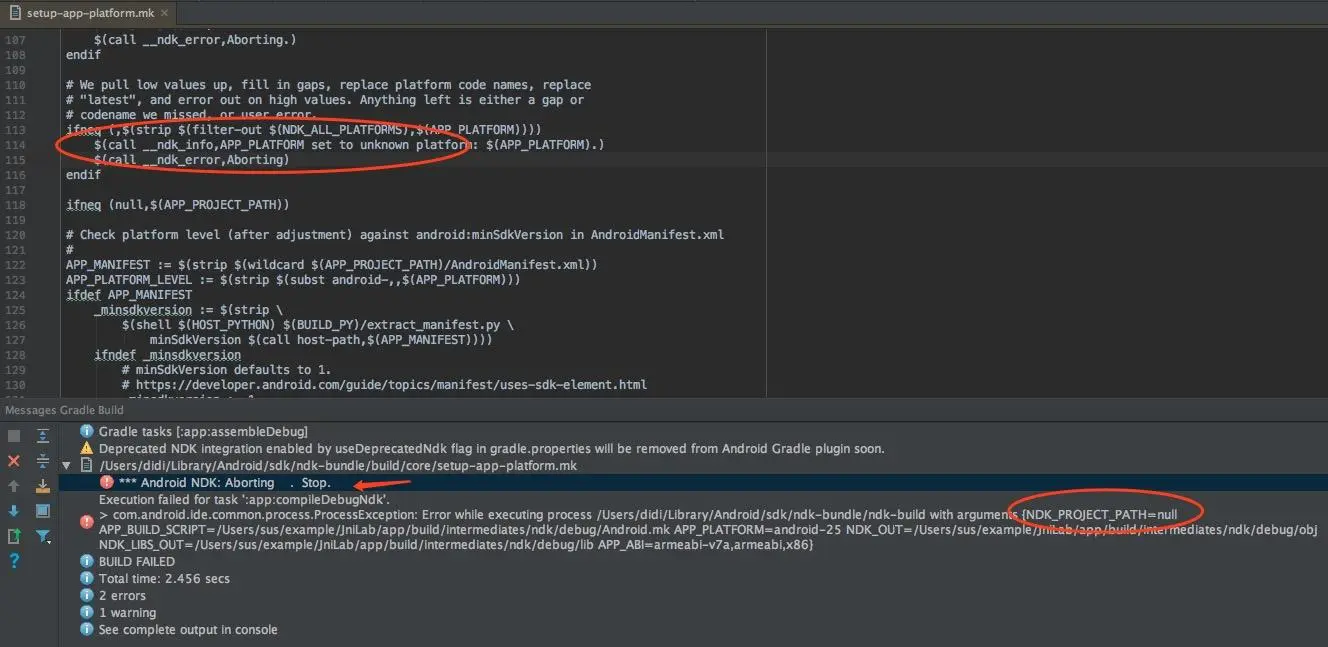Expand all messages in the build output
This screenshot has width=1328, height=647.
pyautogui.click(x=41, y=435)
